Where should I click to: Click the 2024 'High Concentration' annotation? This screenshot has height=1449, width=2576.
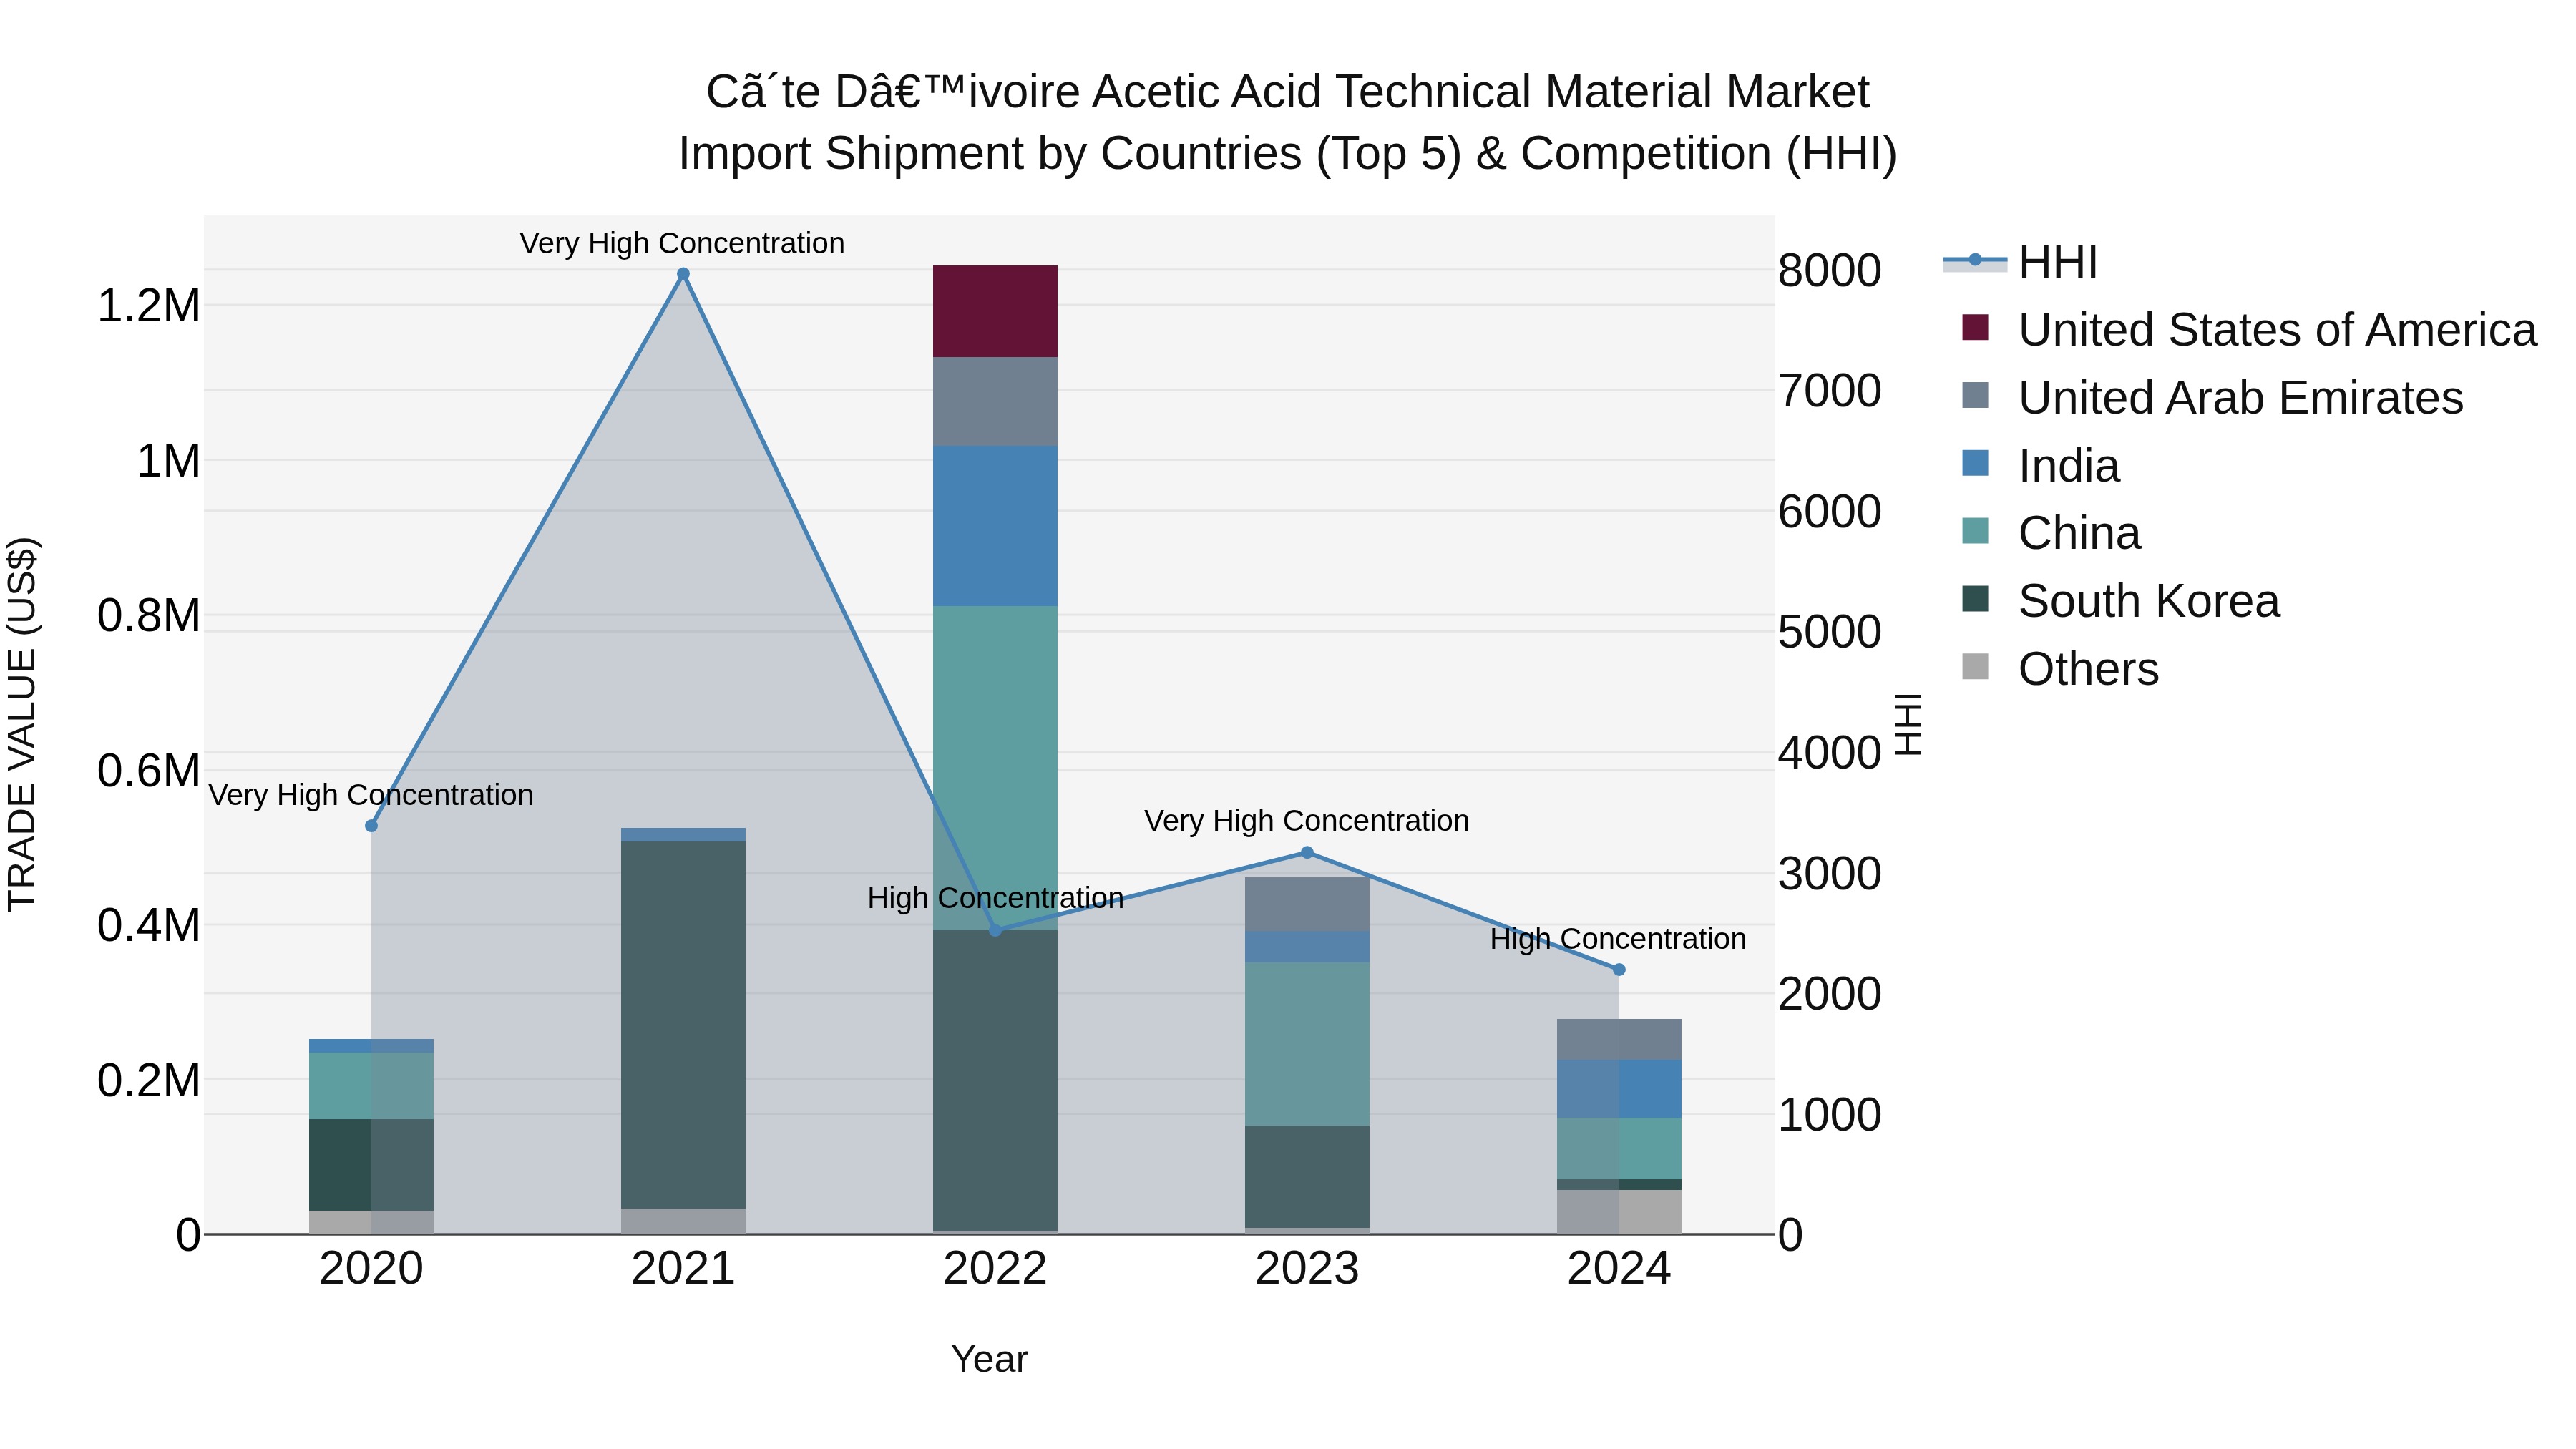[x=1618, y=939]
